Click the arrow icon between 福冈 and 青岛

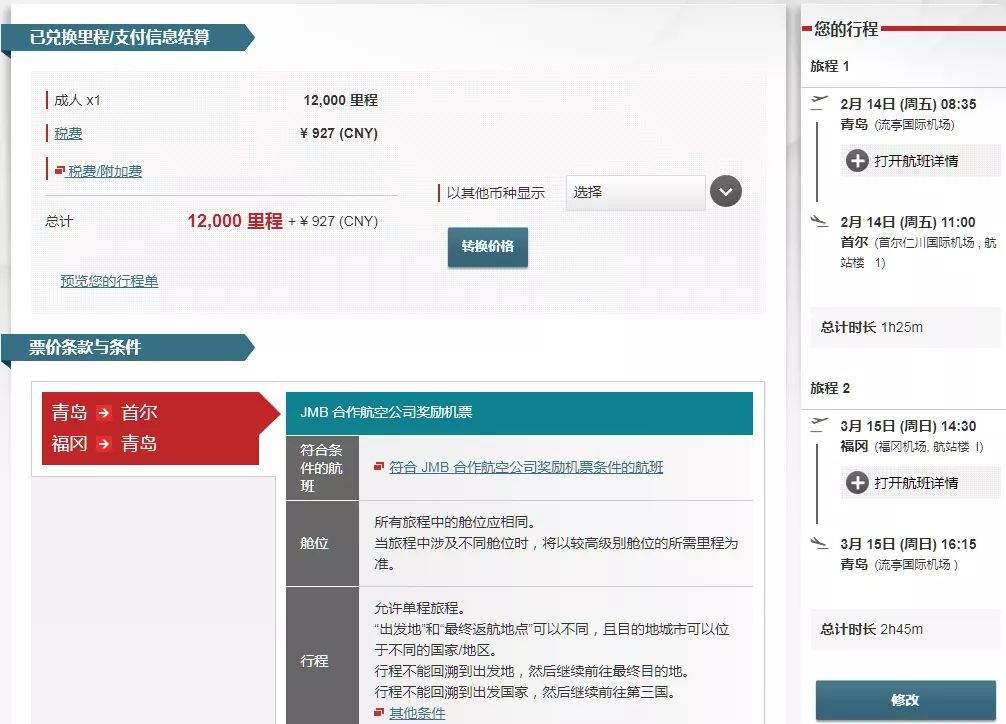point(103,444)
